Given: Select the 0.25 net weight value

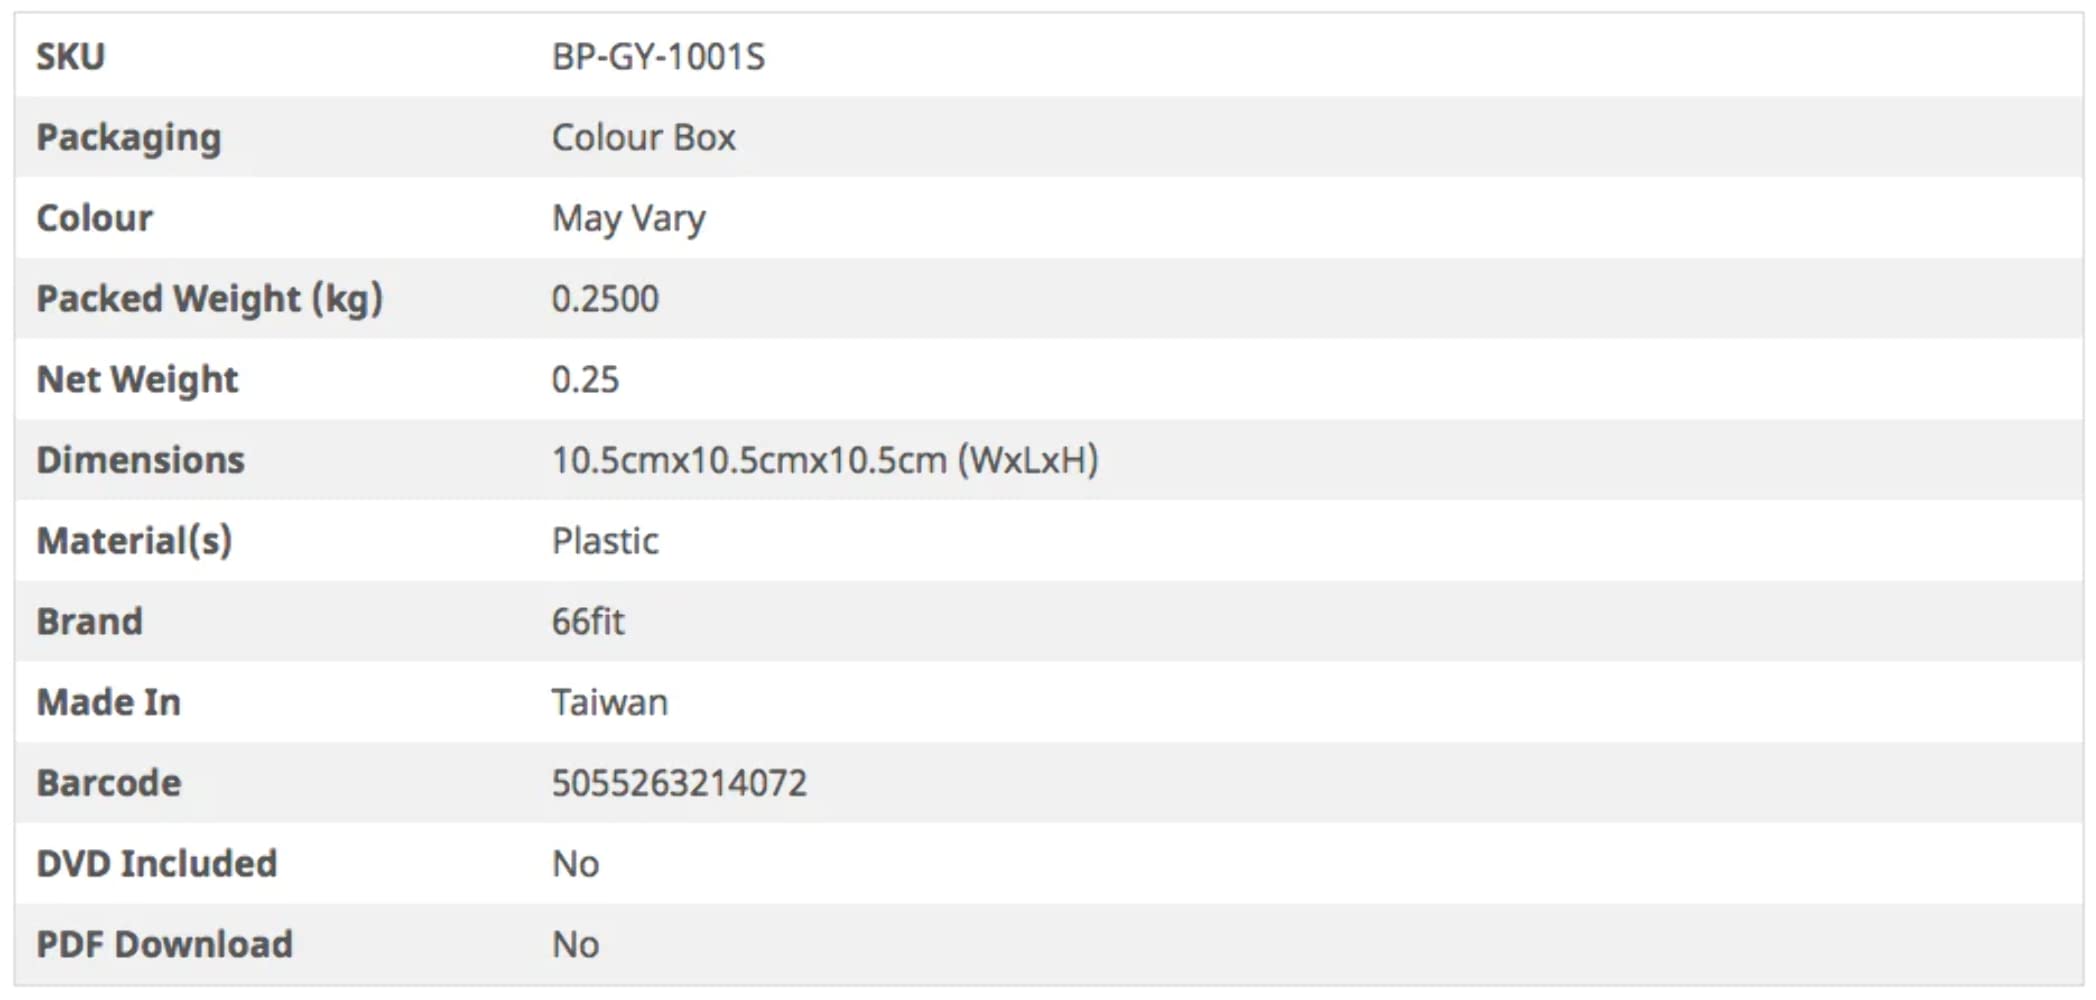Looking at the screenshot, I should pyautogui.click(x=585, y=380).
